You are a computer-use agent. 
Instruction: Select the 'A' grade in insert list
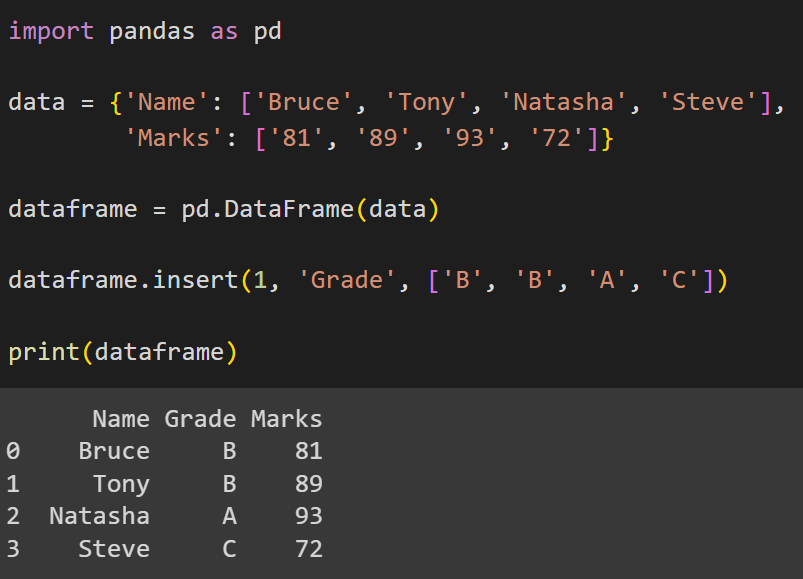603,279
